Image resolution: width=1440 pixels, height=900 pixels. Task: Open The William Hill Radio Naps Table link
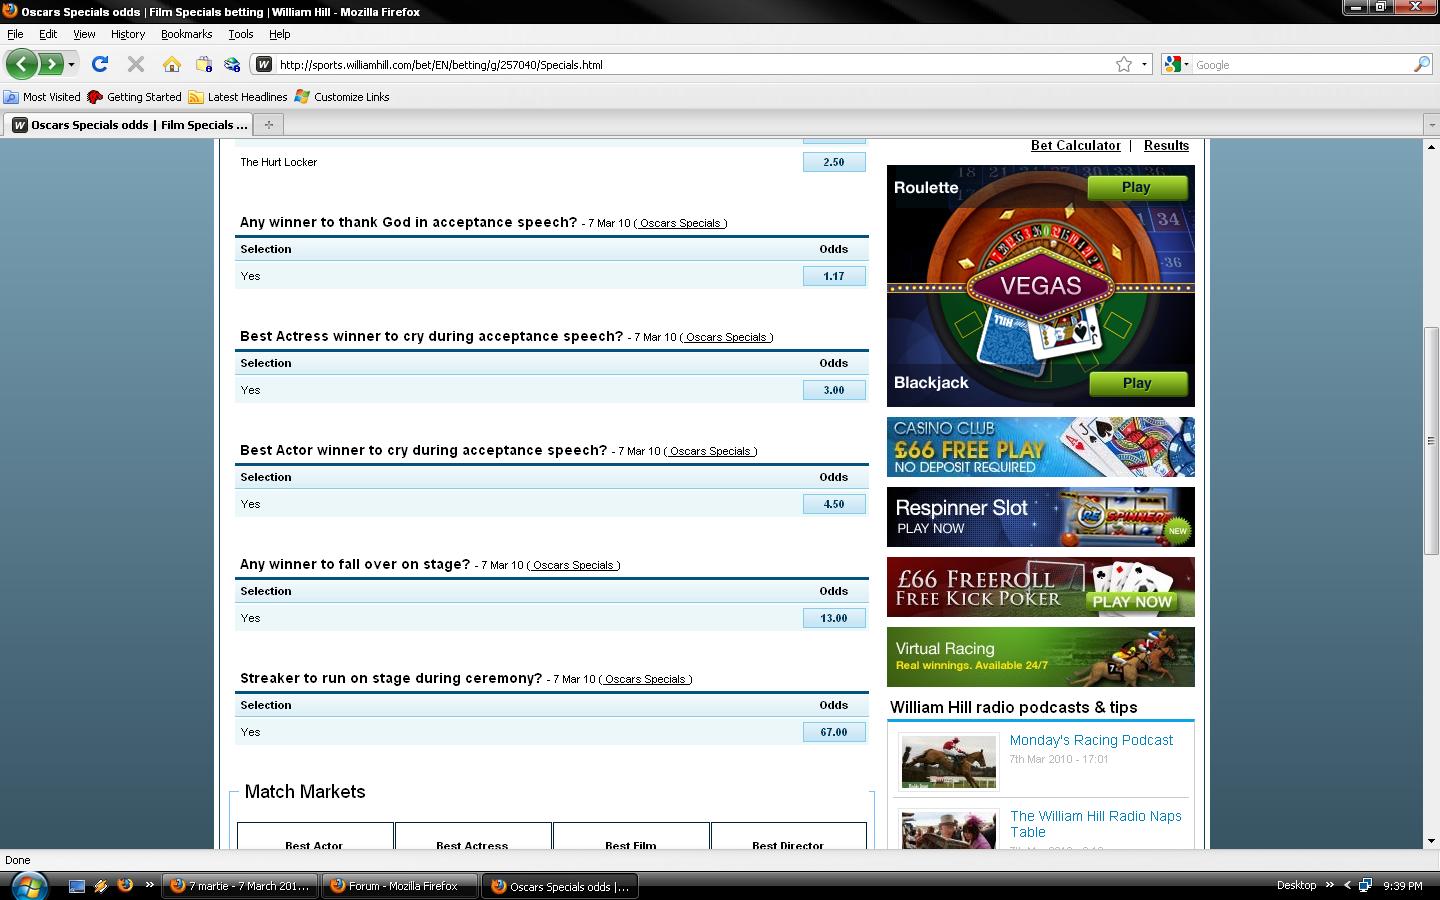(1095, 824)
